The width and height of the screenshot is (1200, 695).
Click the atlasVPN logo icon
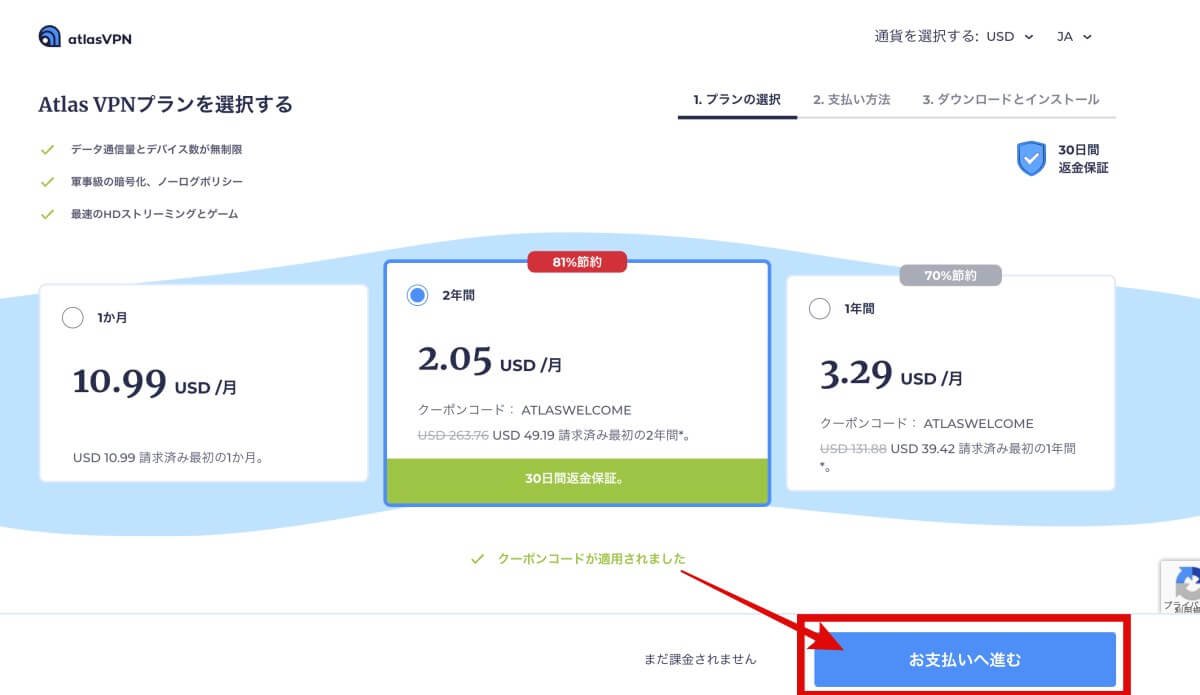point(50,37)
